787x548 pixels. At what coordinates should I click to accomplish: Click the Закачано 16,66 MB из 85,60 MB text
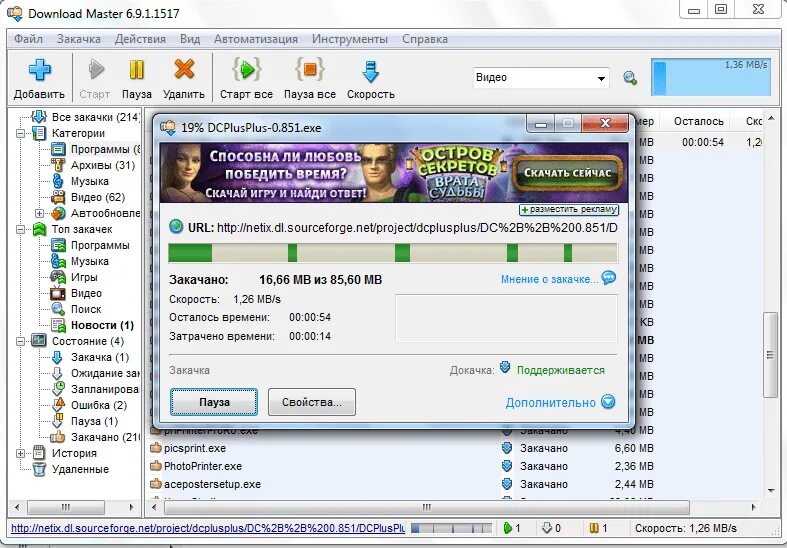click(276, 280)
